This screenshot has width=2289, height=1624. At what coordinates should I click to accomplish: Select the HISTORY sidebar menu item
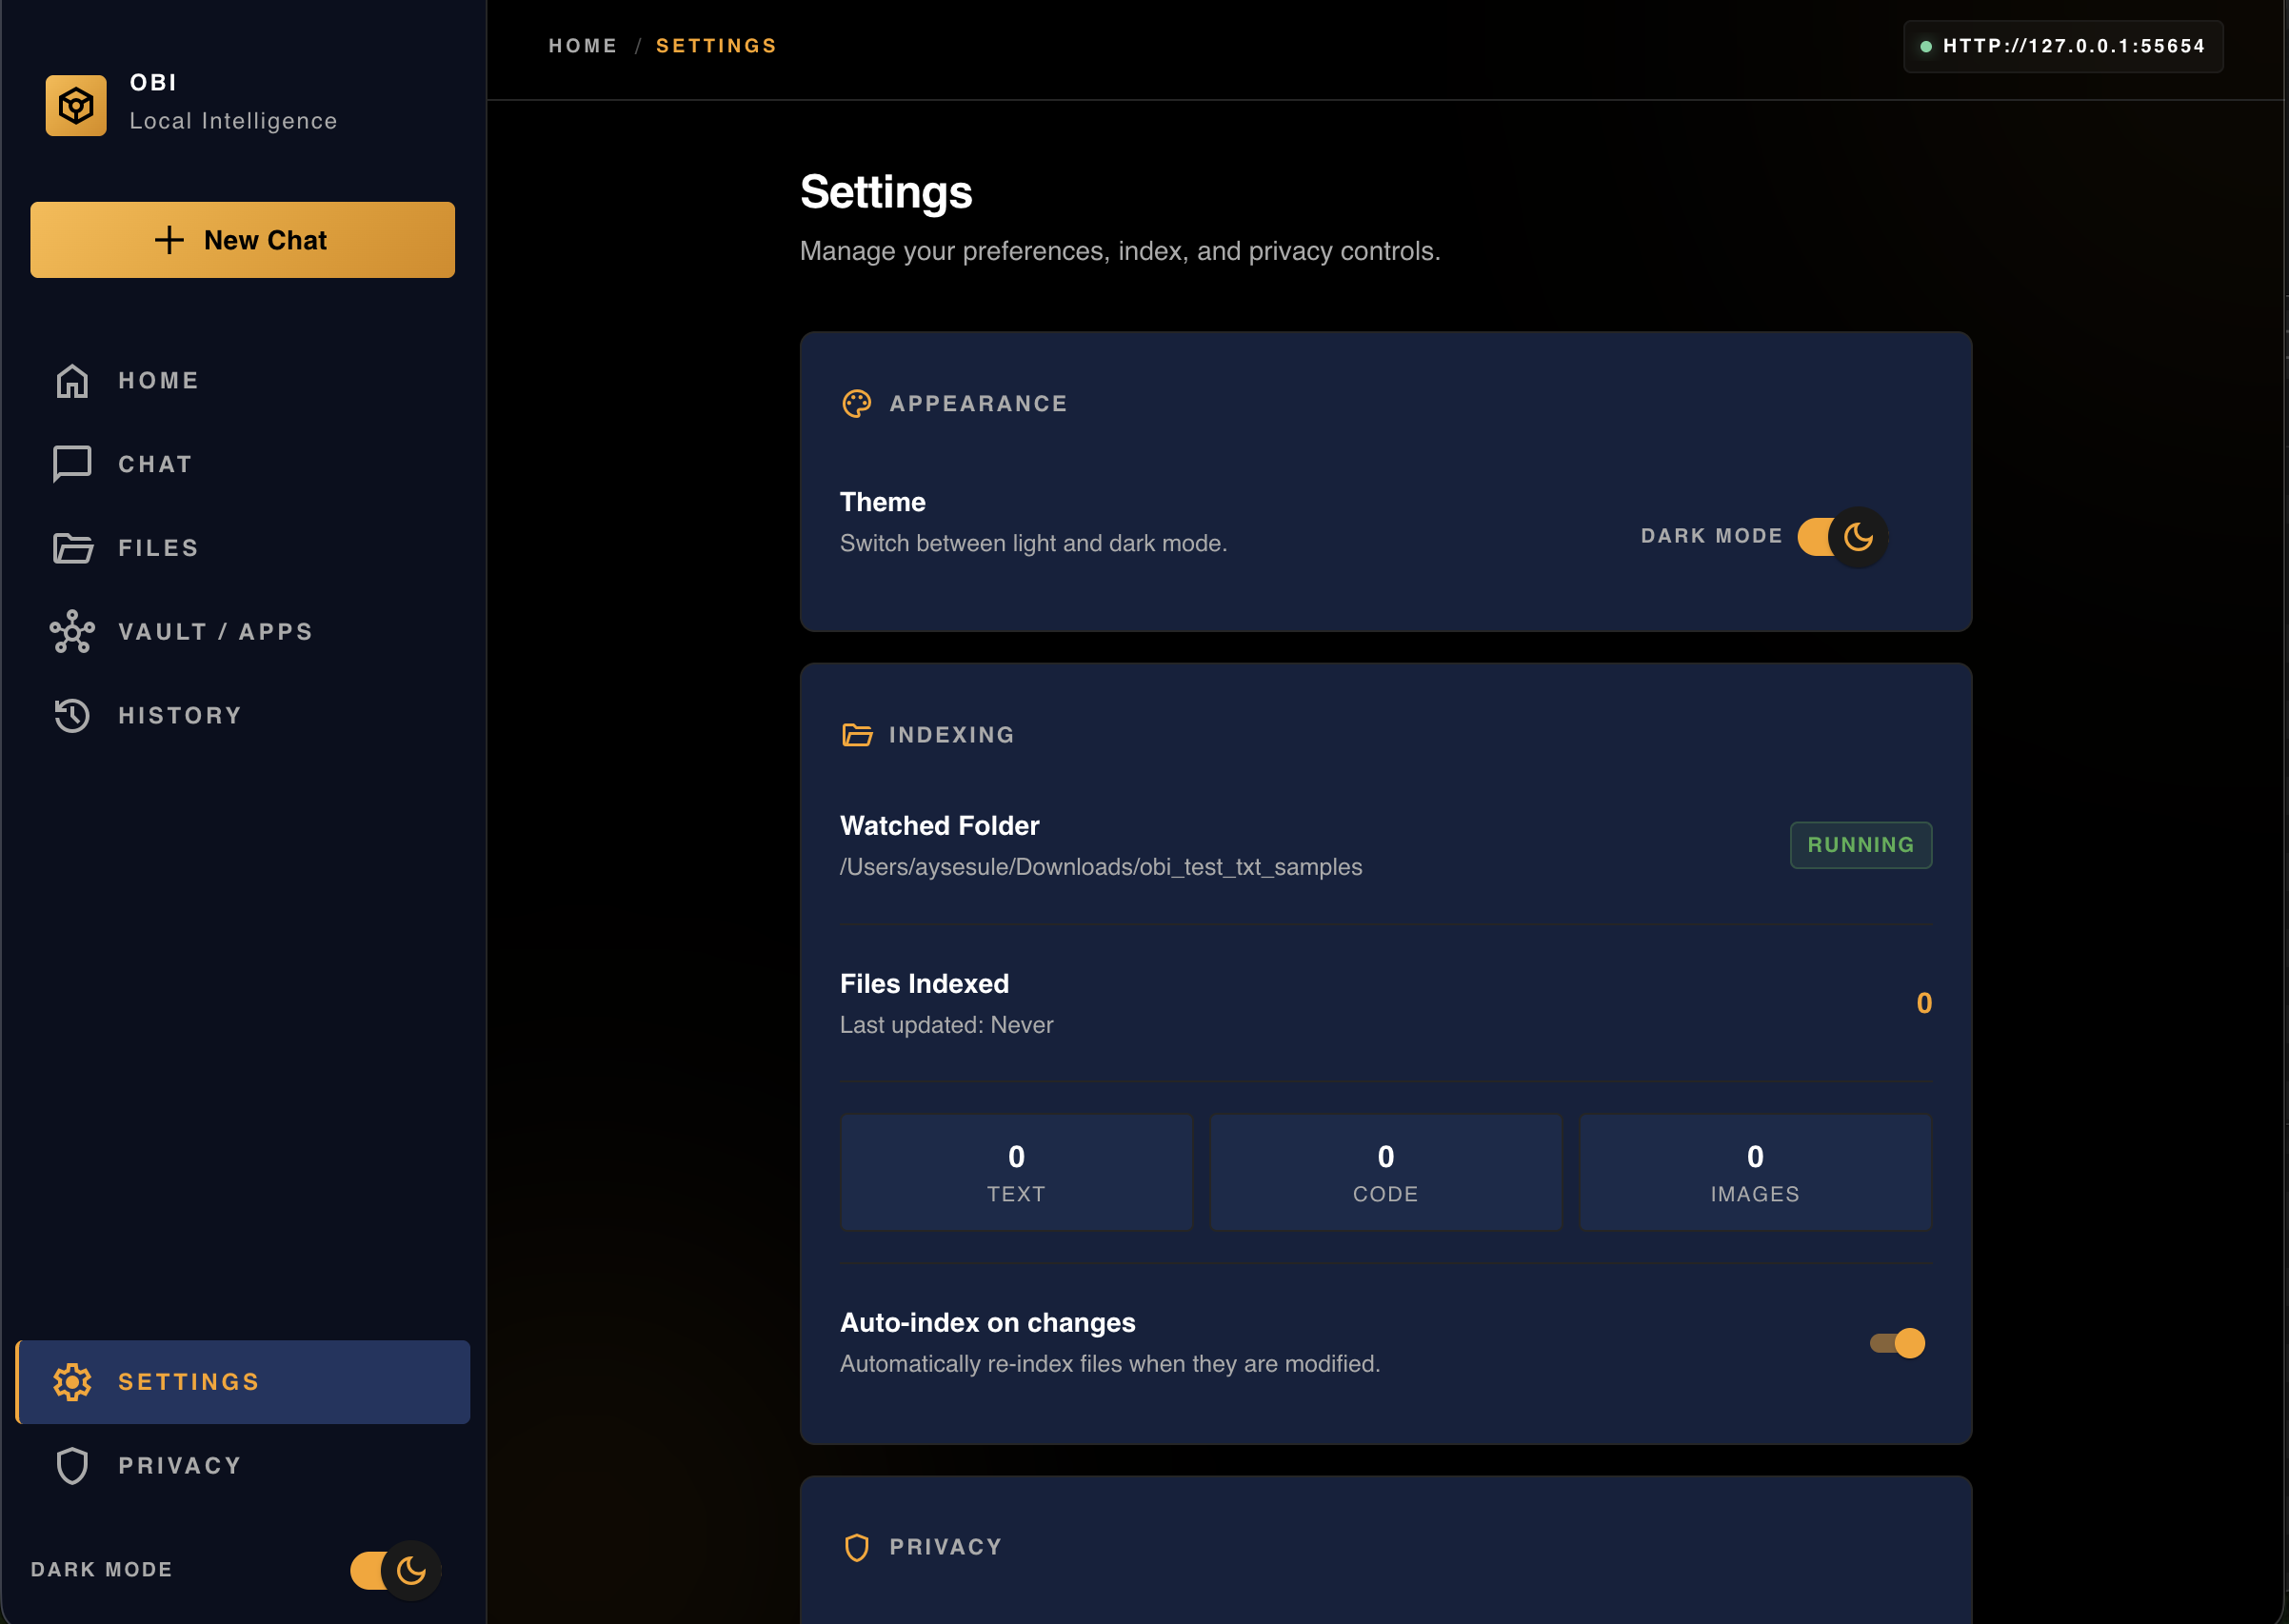pos(180,716)
